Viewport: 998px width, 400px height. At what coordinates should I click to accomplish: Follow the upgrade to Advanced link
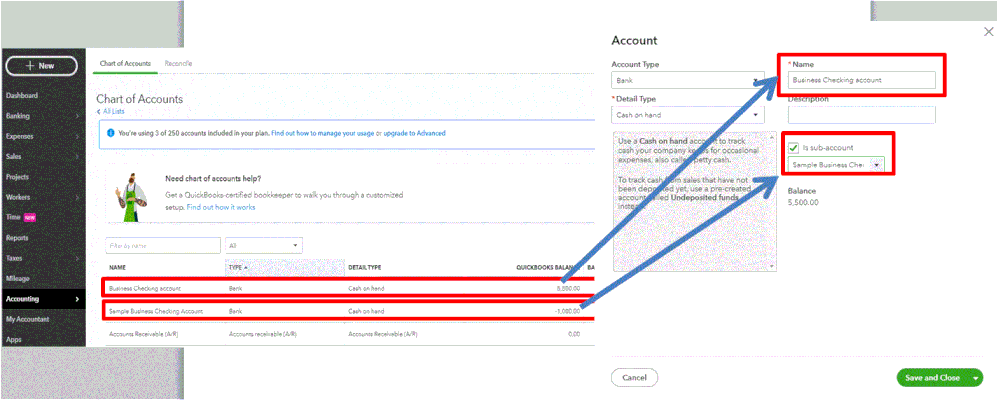coord(416,133)
